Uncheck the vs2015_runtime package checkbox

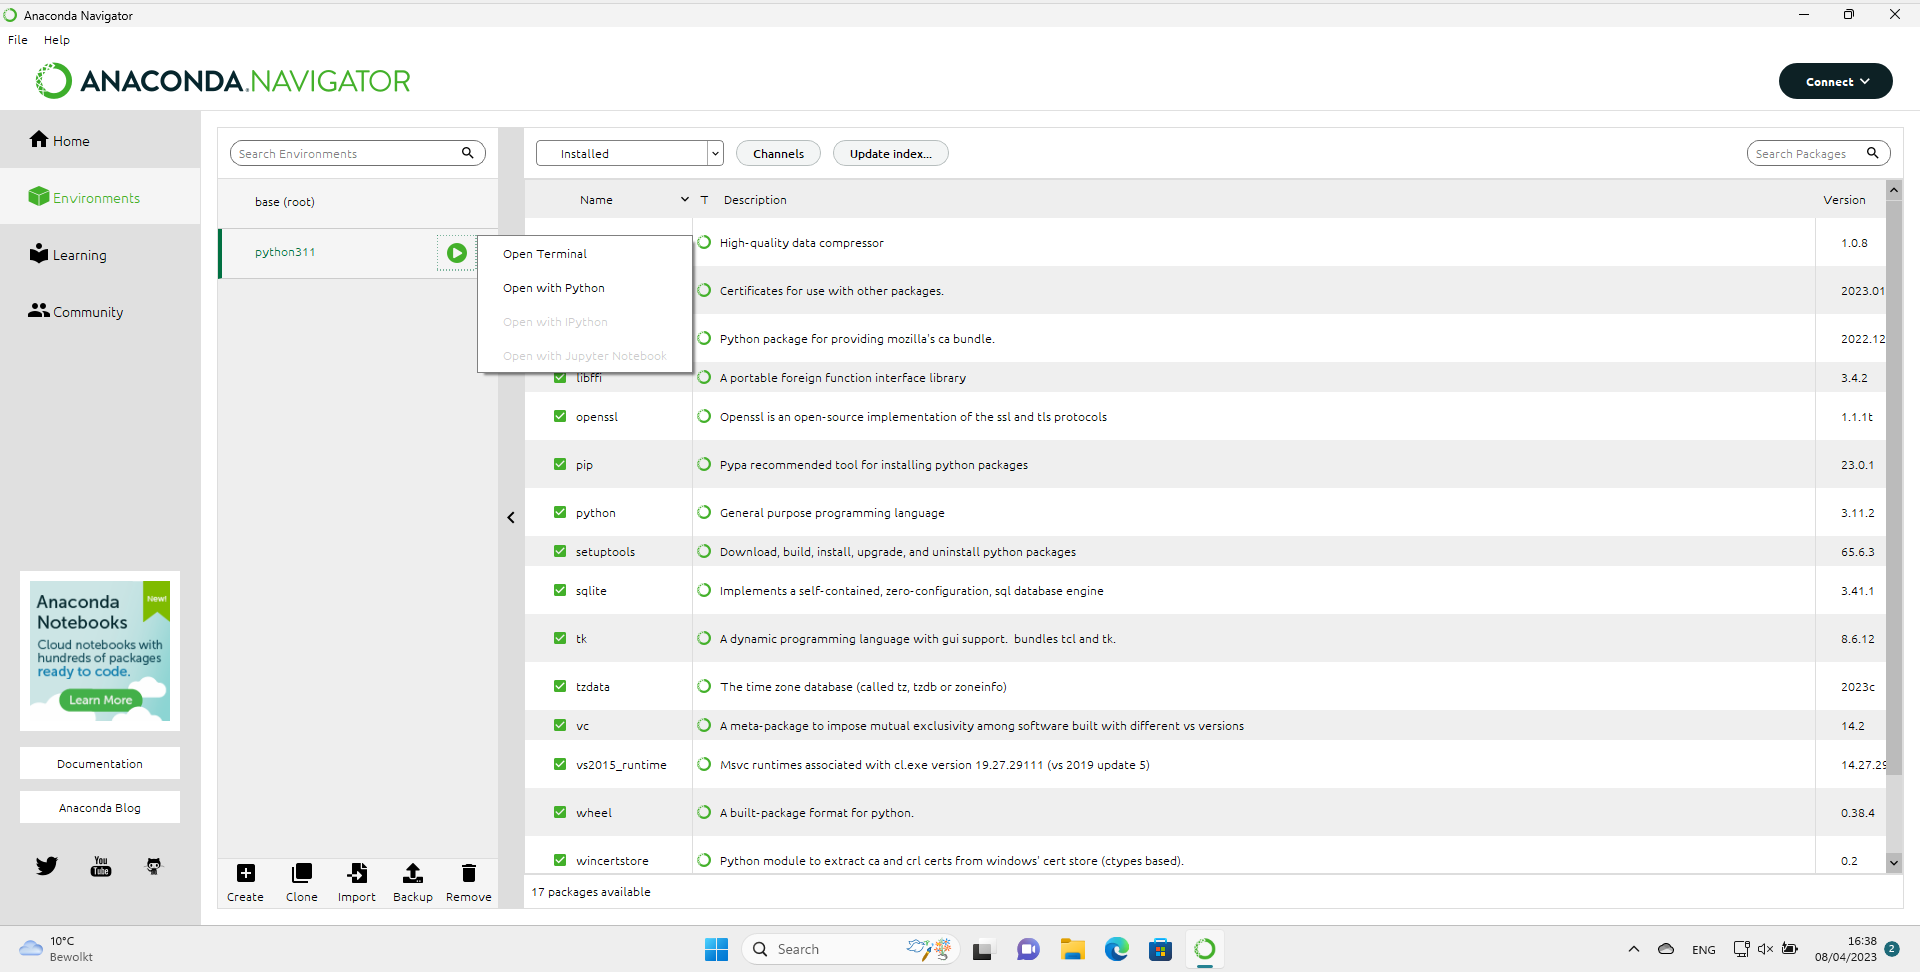coord(560,764)
